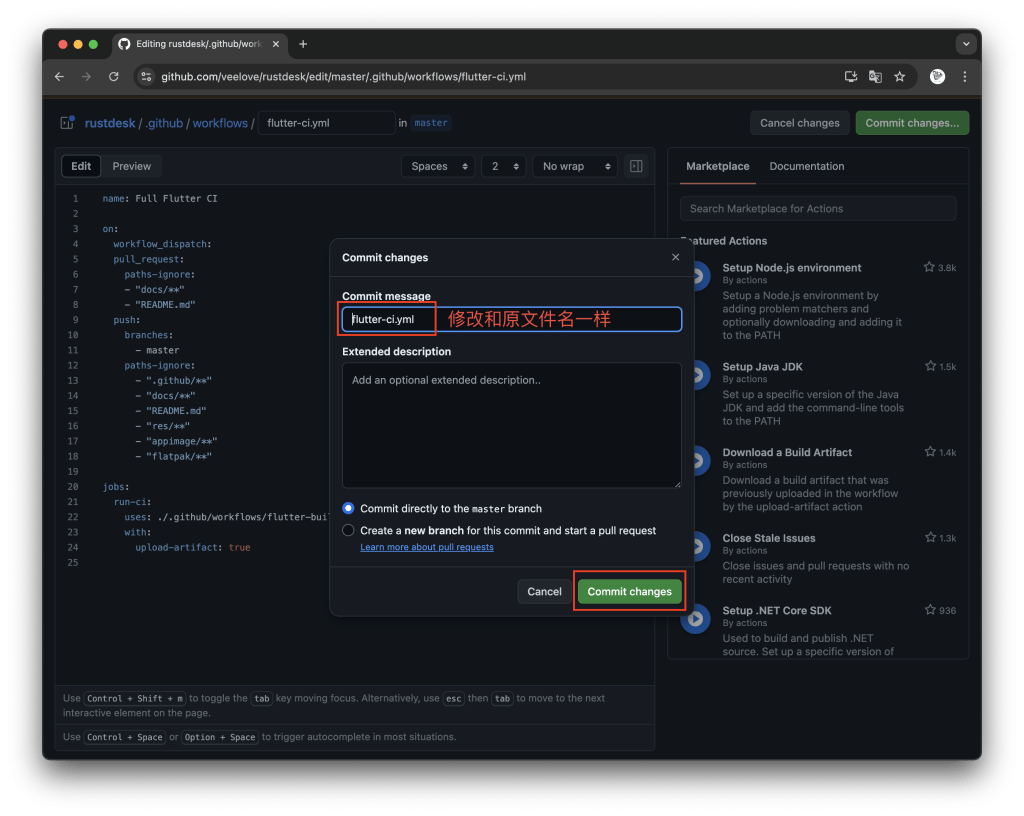This screenshot has height=816, width=1024.
Task: Open the No wrap dropdown
Action: [x=574, y=166]
